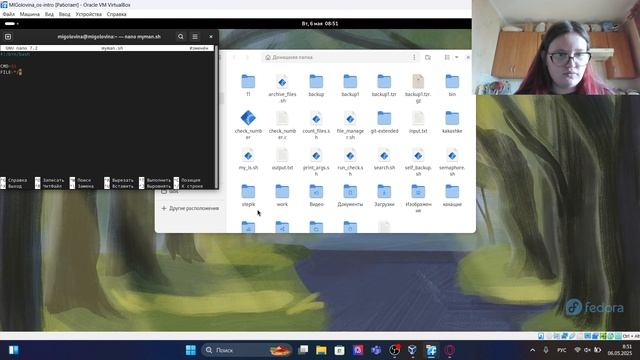Open the Устройства menu in VirtualBox

coord(89,14)
